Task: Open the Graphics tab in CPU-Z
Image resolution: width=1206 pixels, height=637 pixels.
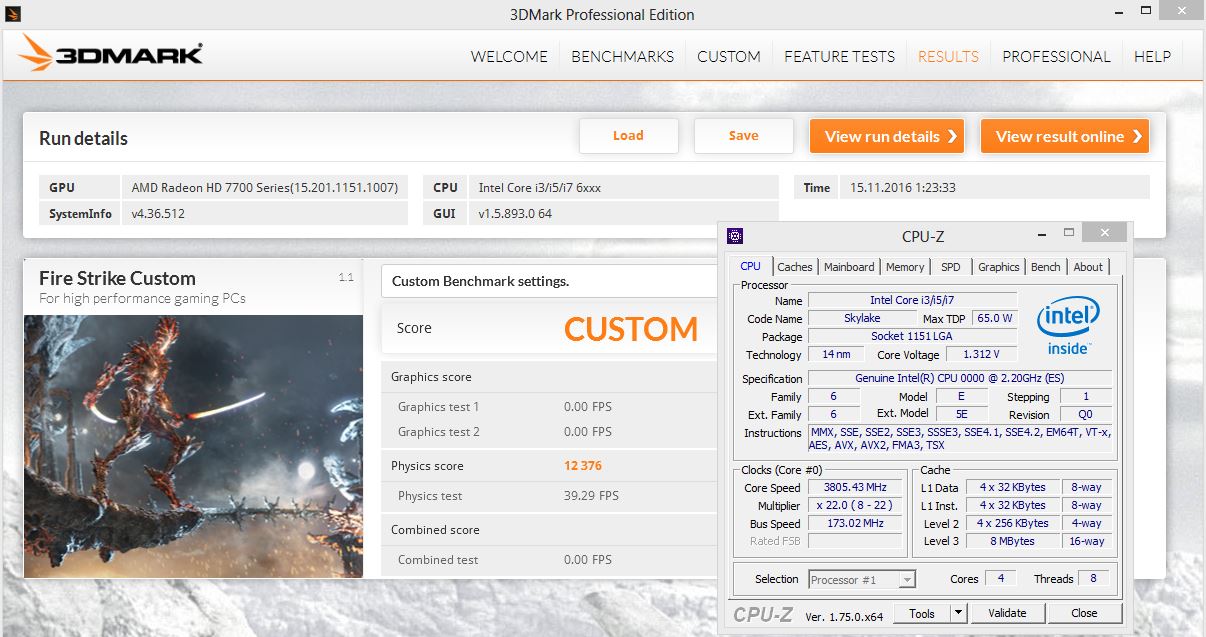Action: pyautogui.click(x=998, y=267)
